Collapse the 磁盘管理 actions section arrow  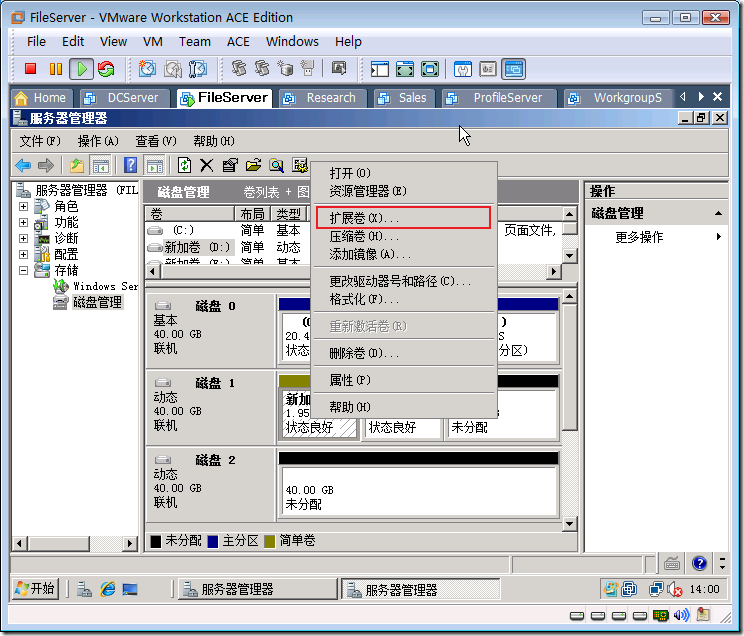(x=718, y=214)
